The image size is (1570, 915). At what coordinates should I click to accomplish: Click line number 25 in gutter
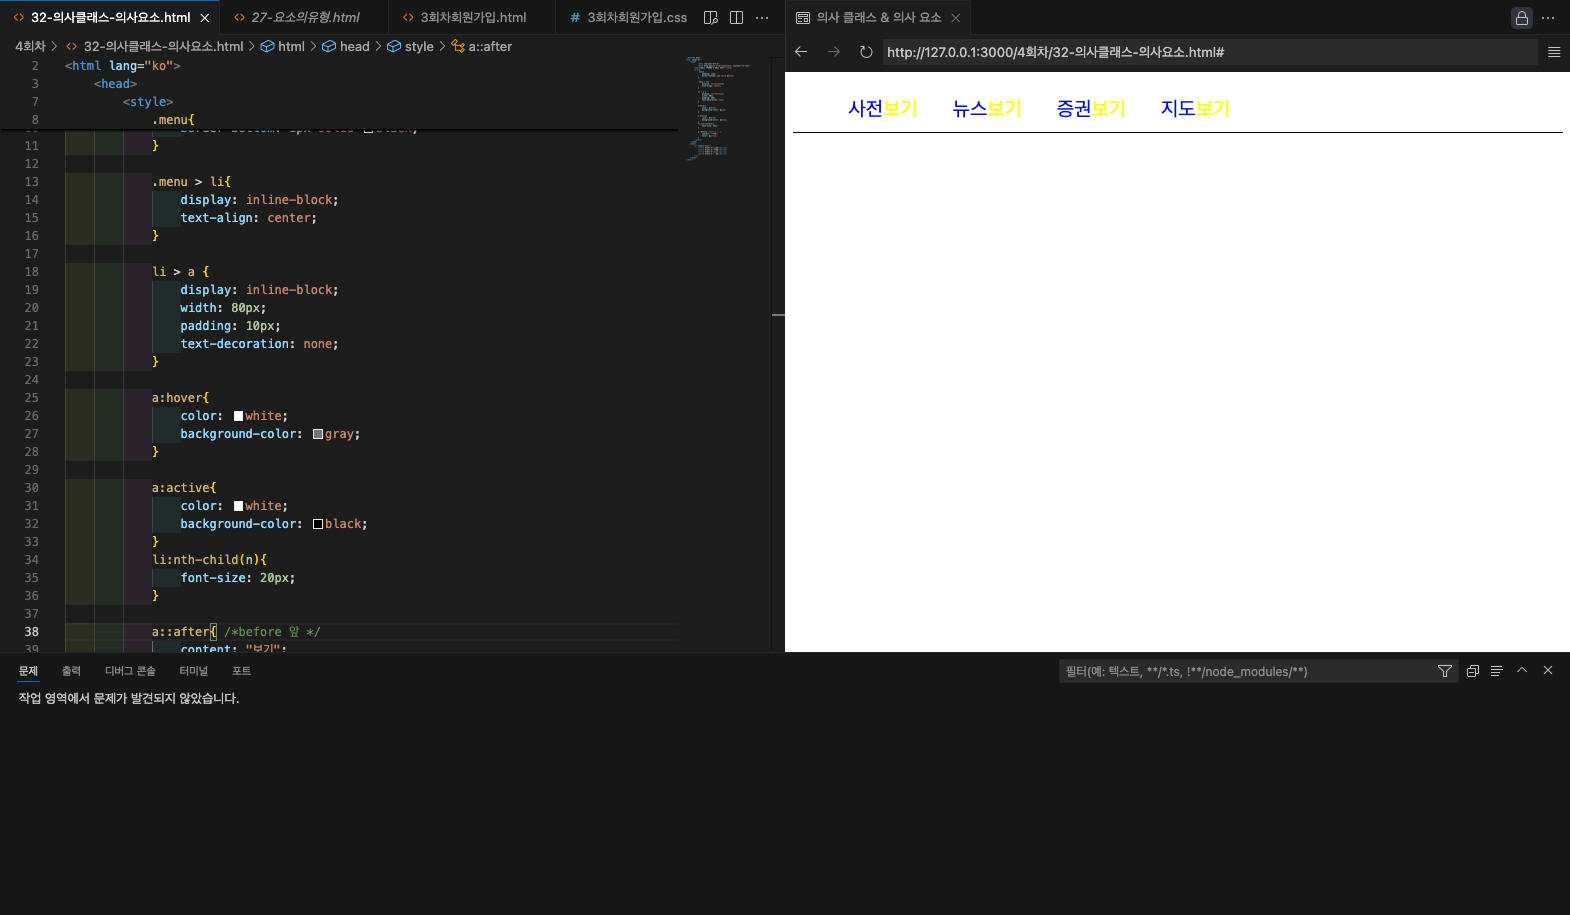pyautogui.click(x=32, y=398)
